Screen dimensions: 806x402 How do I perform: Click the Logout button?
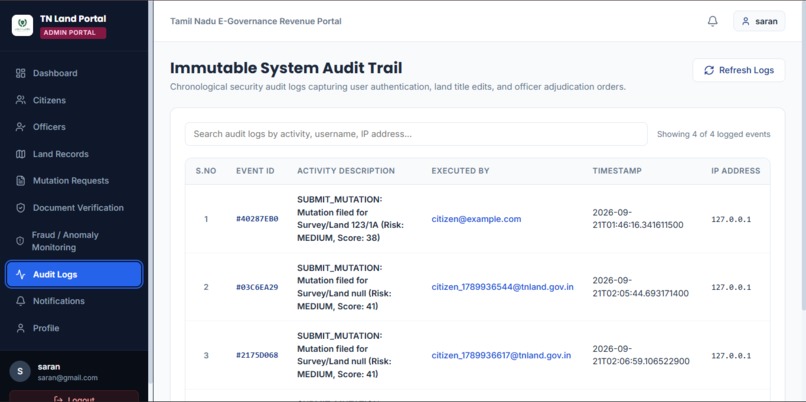(74, 397)
